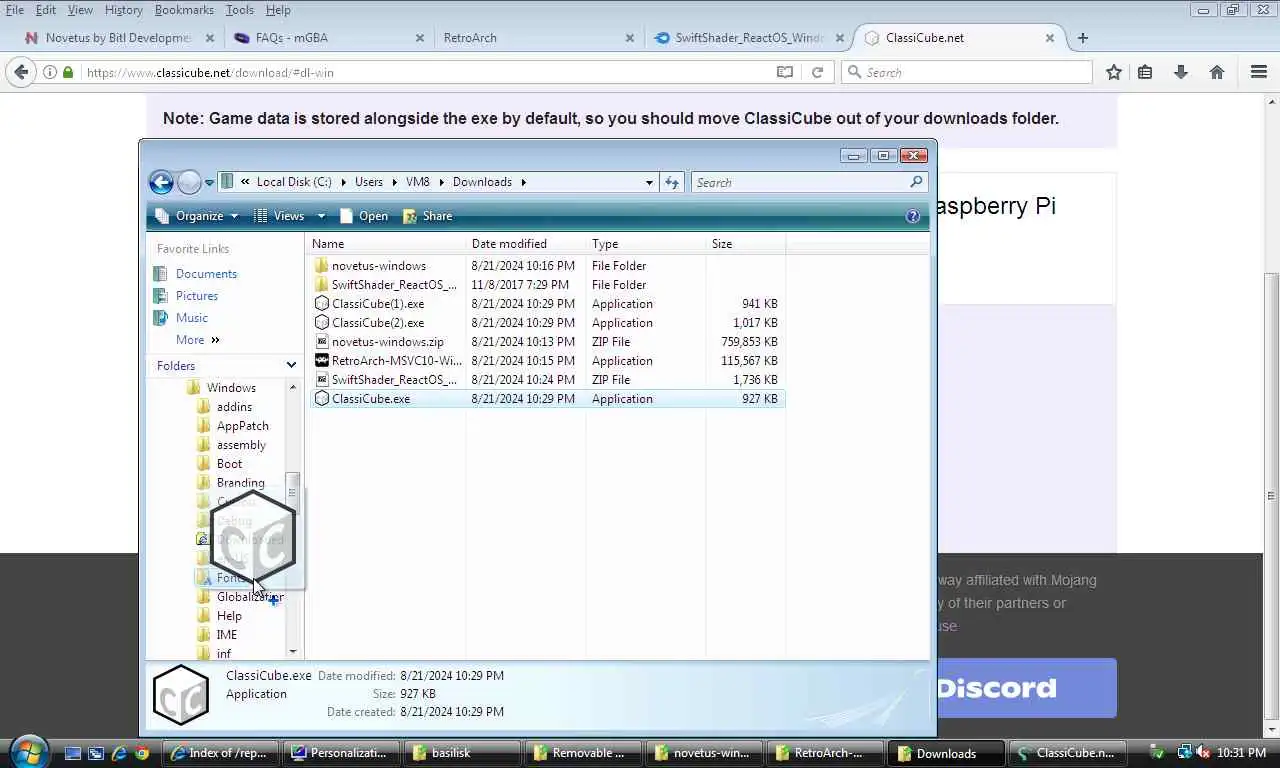Open the Firefox Tools menu
Screen dimensions: 1280x768
click(x=239, y=10)
